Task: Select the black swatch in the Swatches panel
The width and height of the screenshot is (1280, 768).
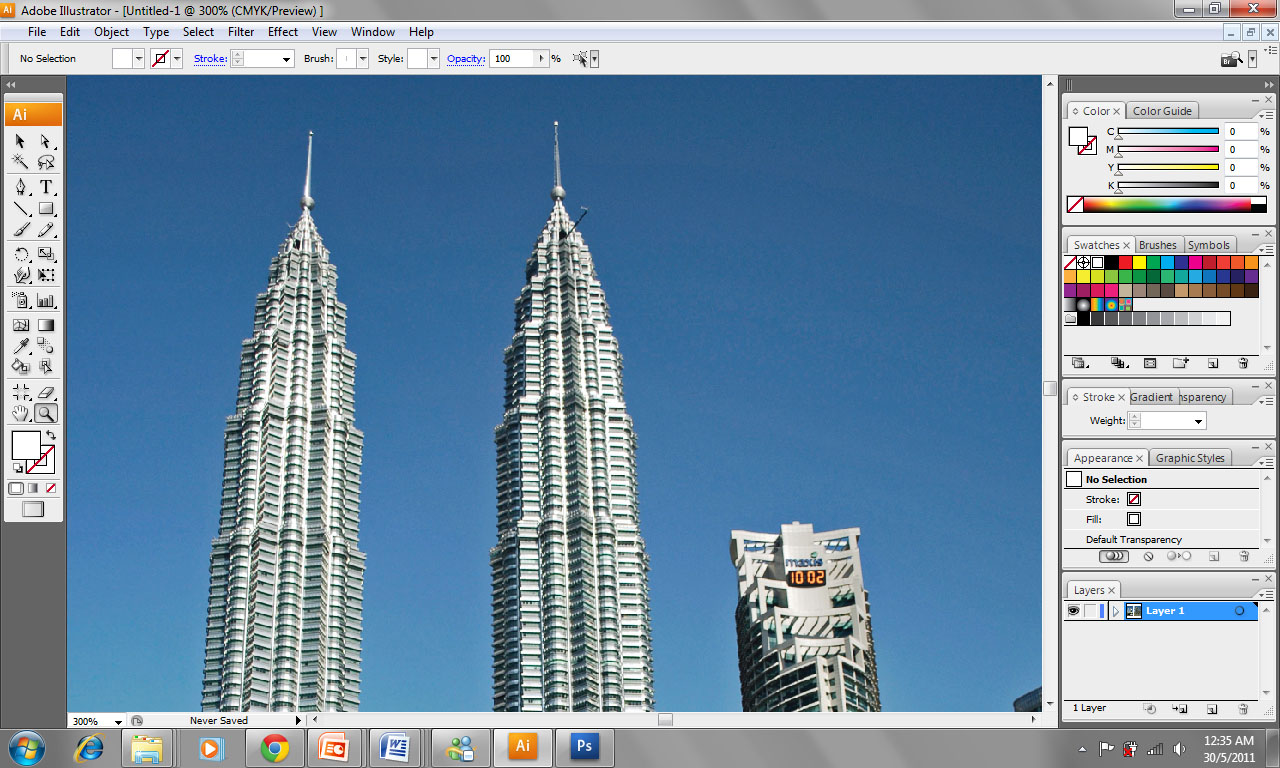Action: (x=1112, y=262)
